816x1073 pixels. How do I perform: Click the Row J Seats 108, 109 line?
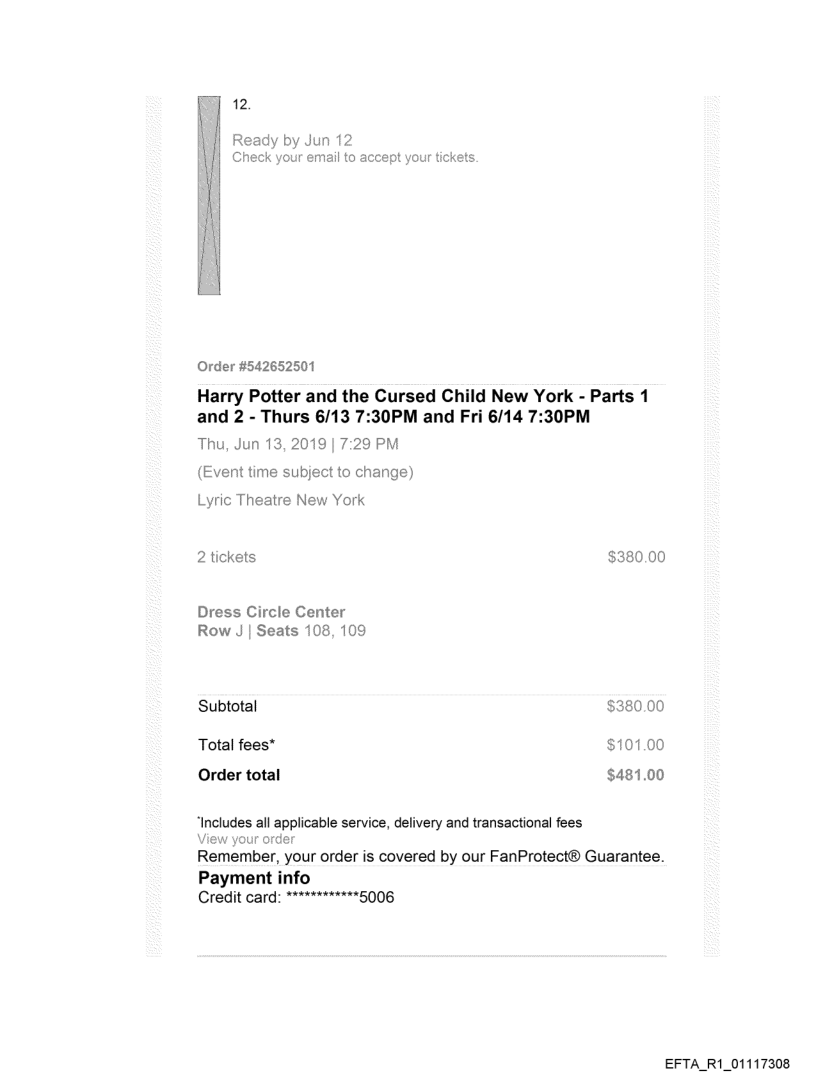point(281,630)
